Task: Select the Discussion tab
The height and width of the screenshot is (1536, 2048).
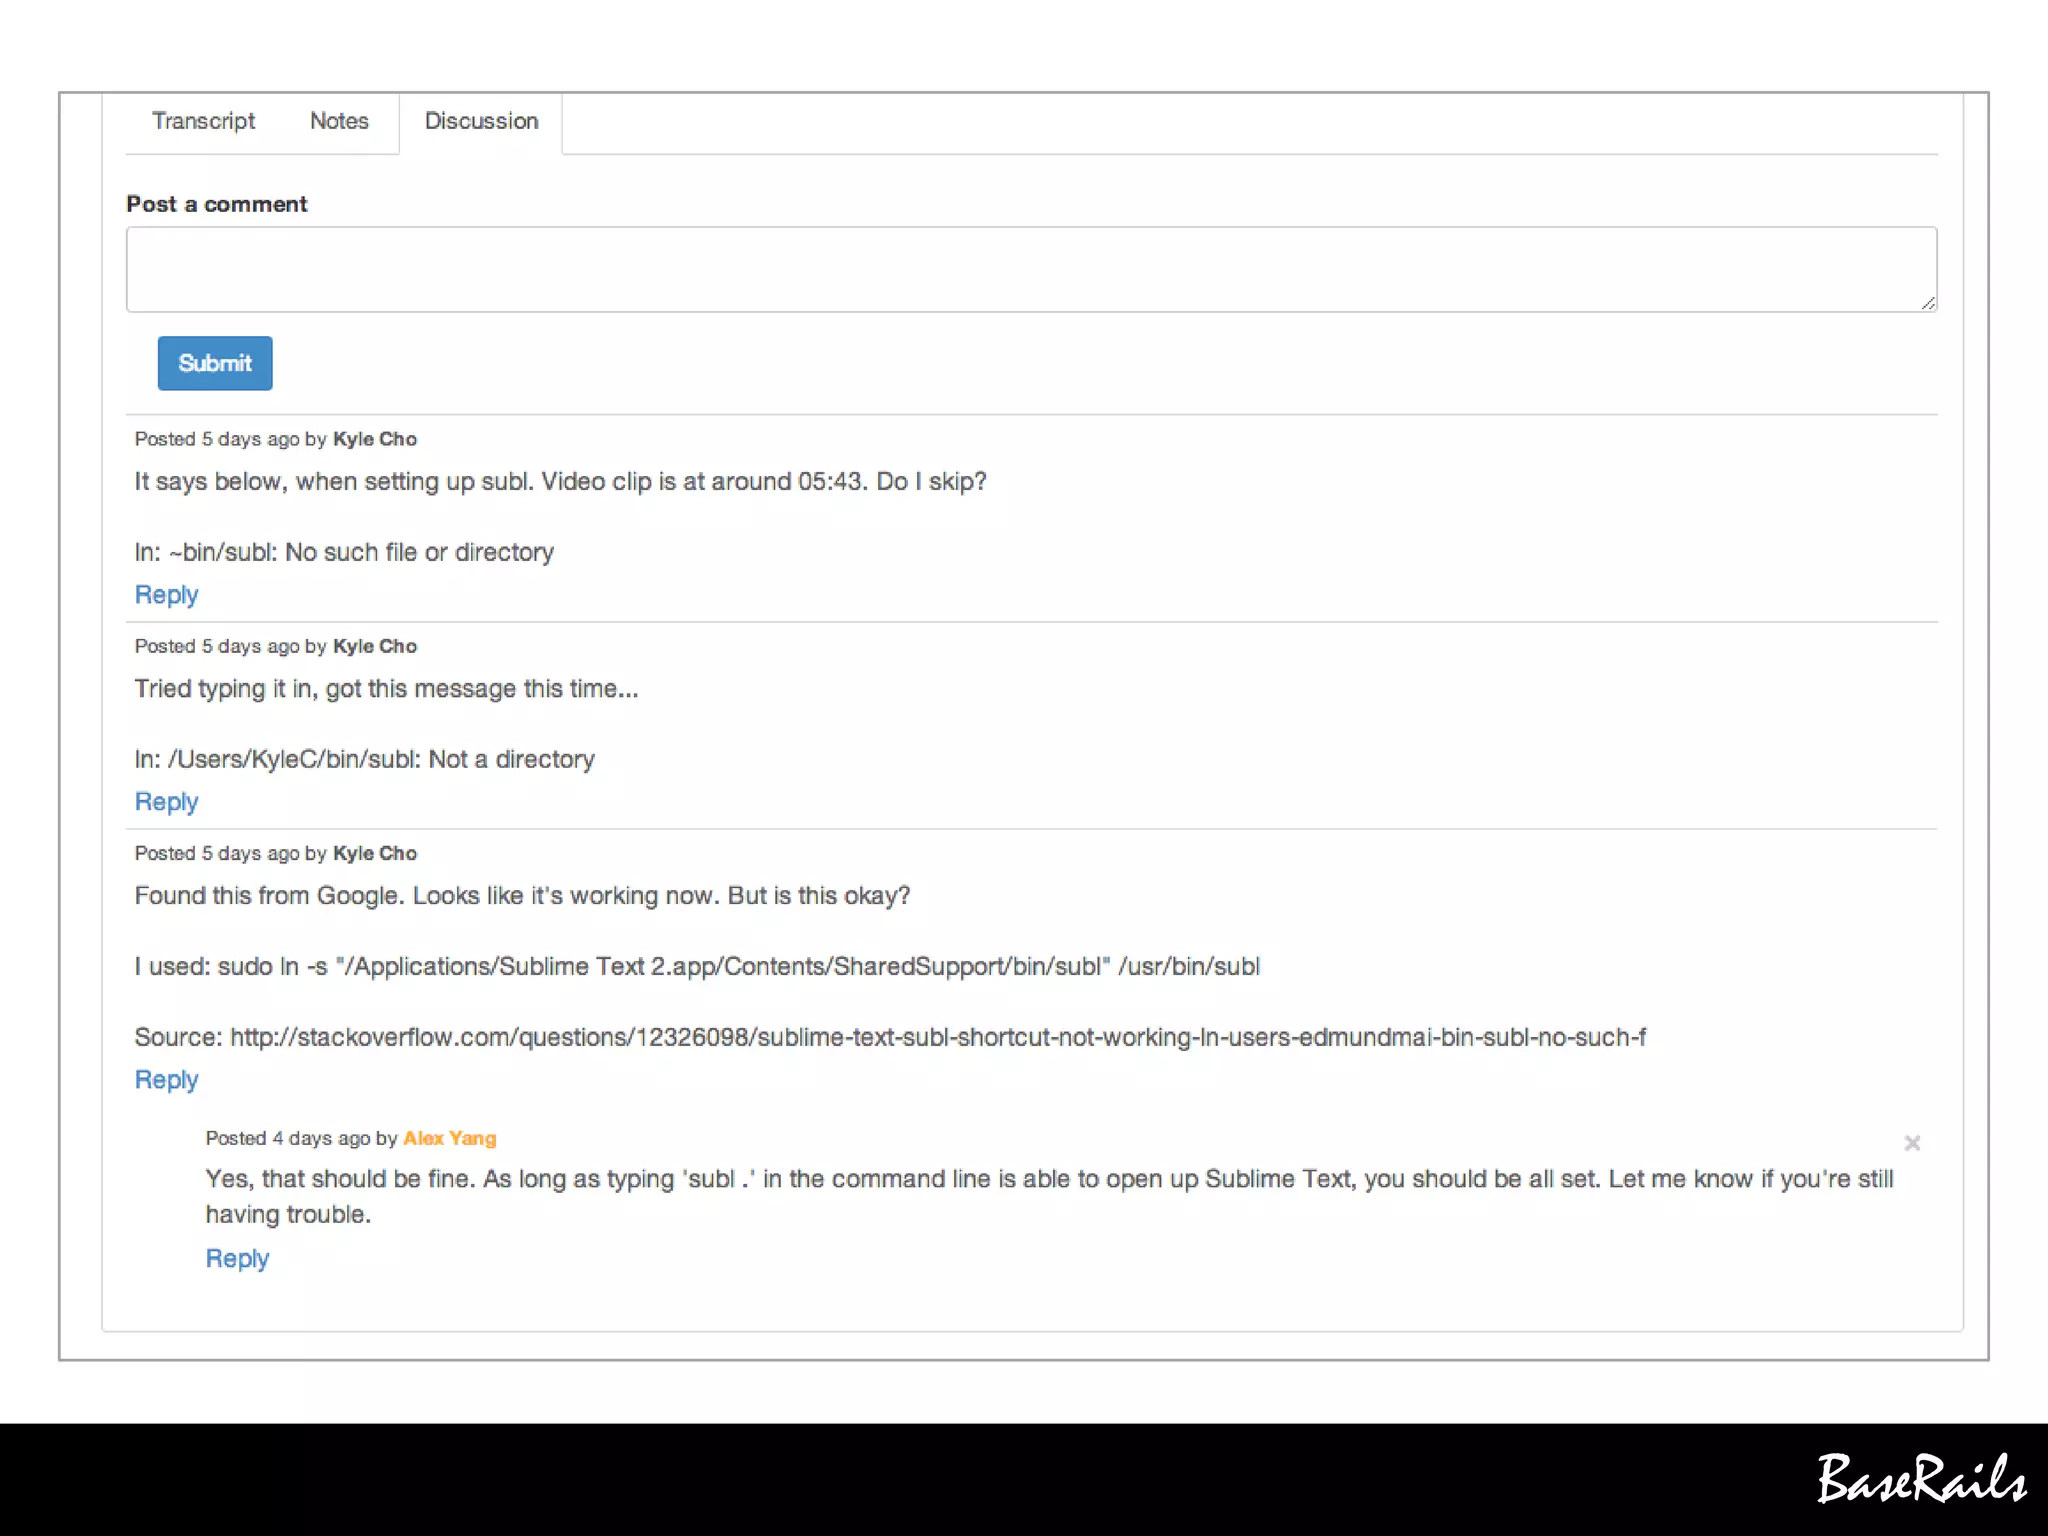Action: (x=481, y=121)
